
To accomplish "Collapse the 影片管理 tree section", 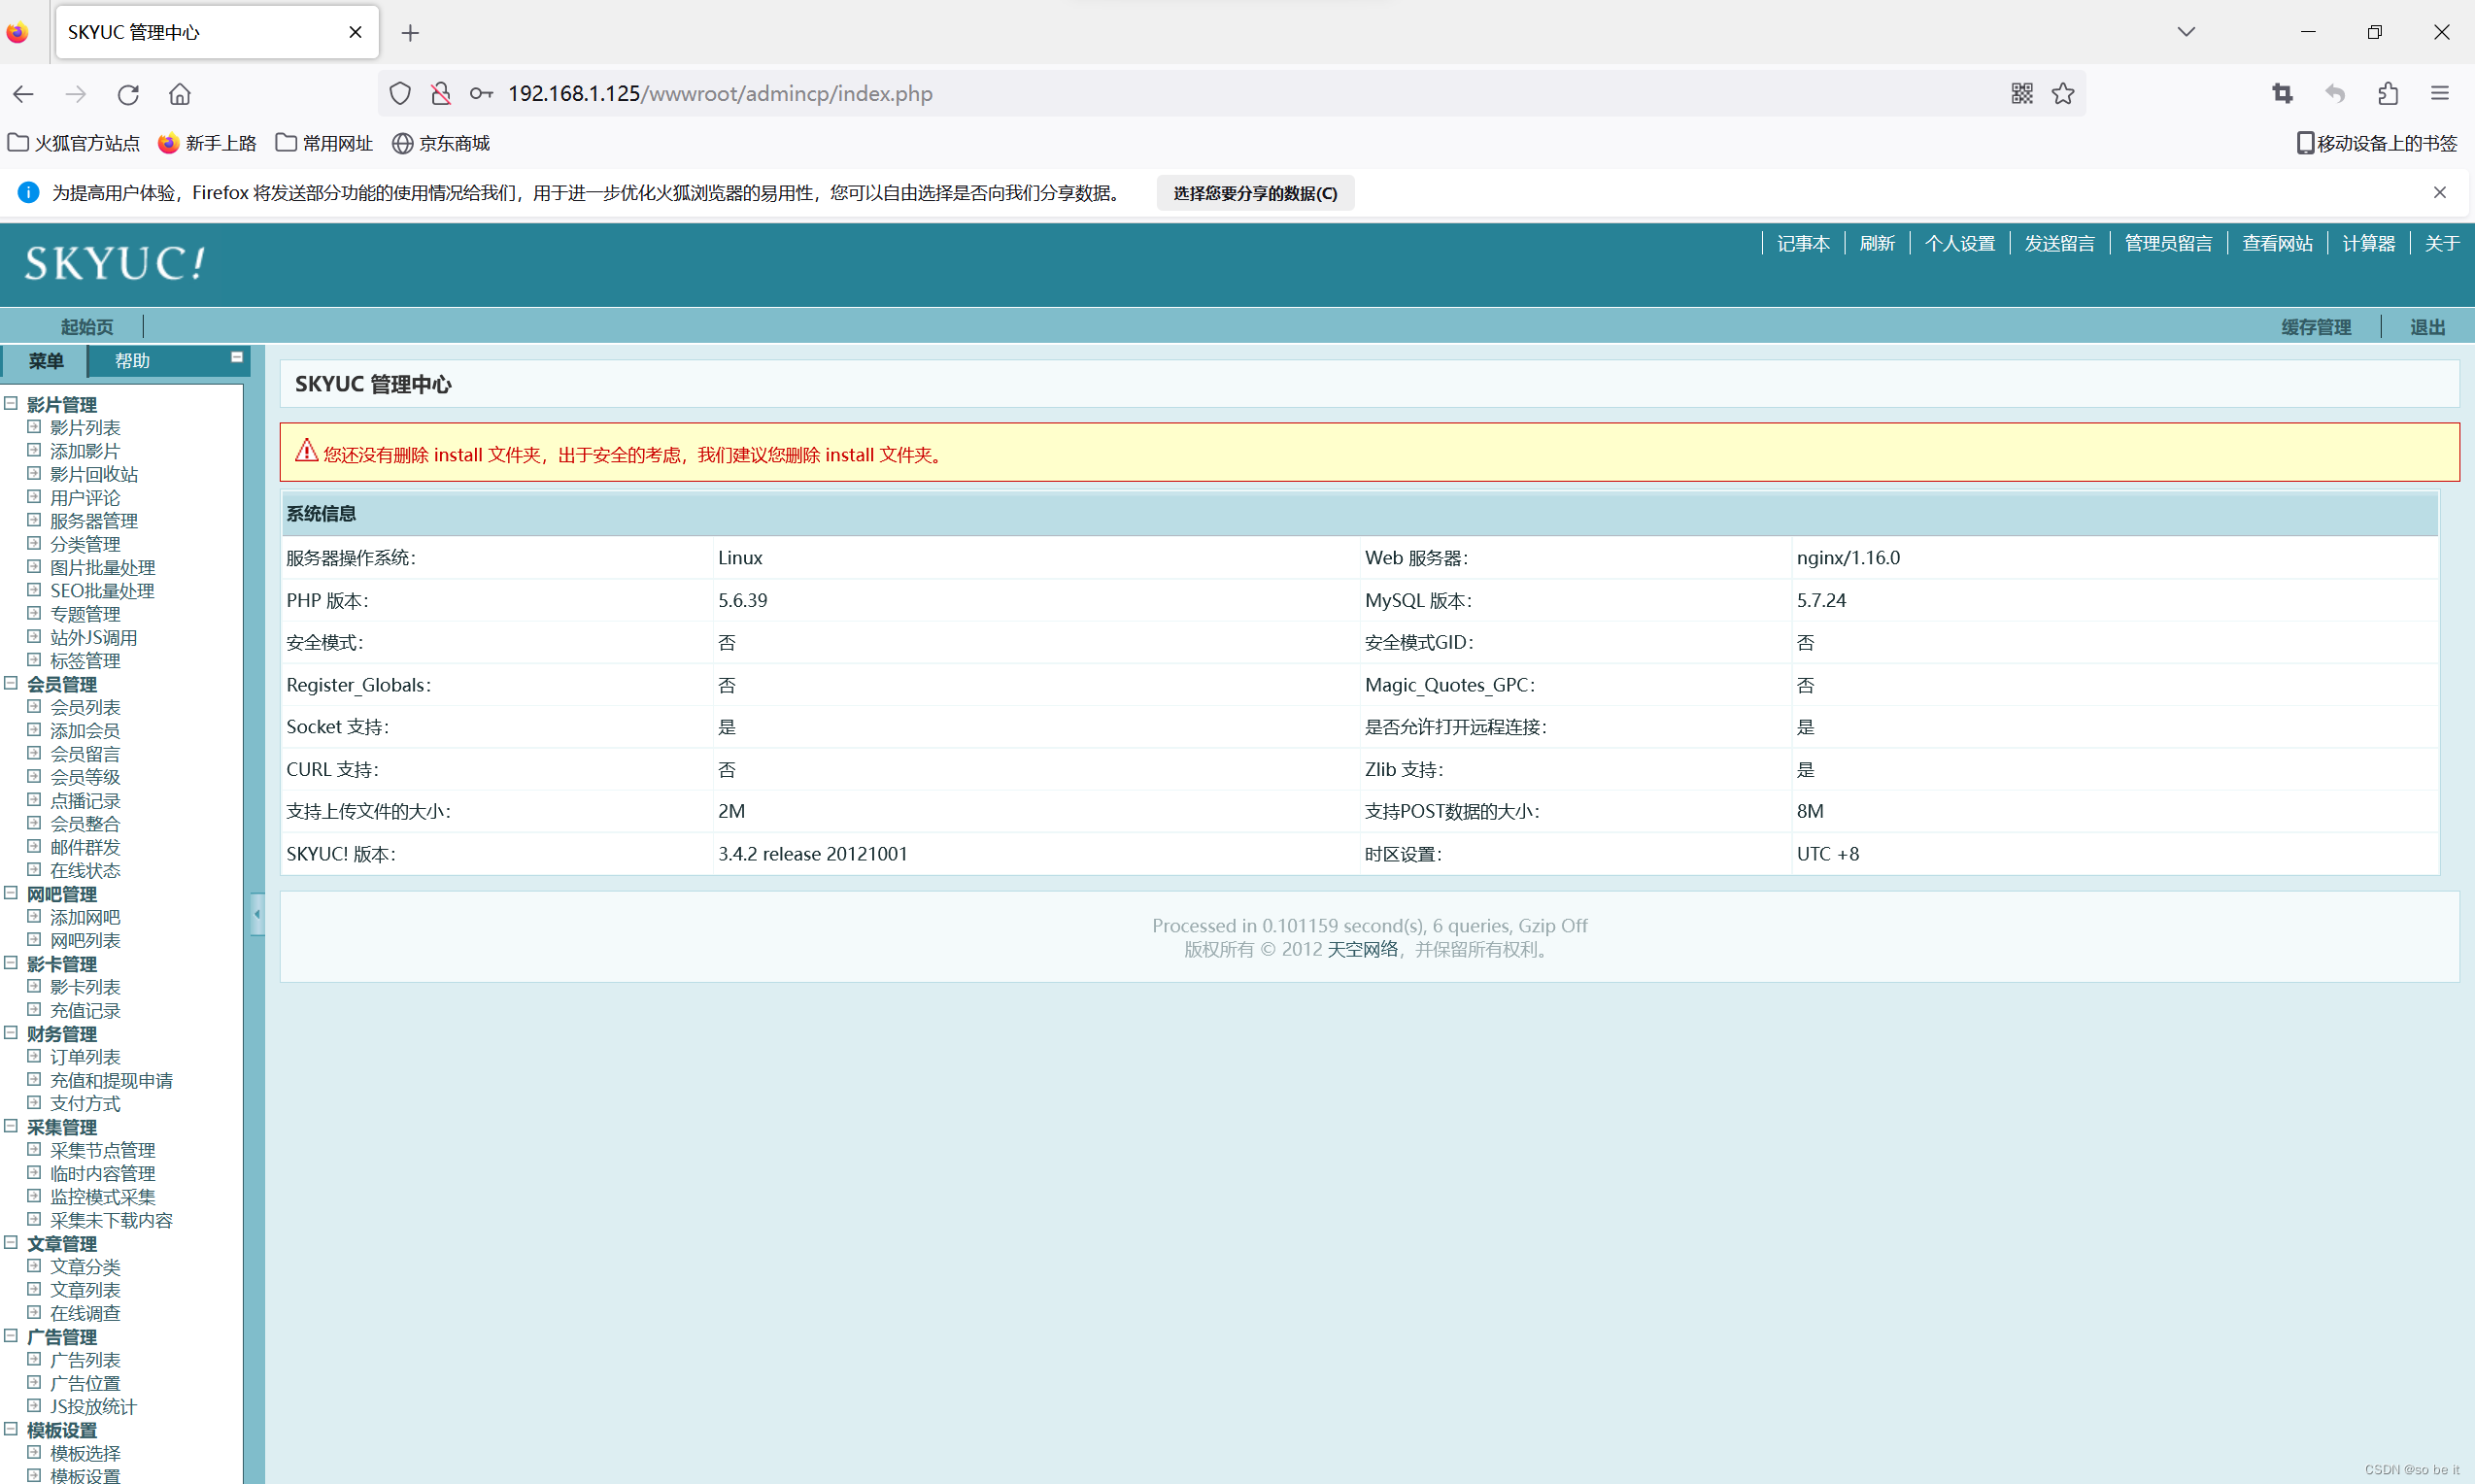I will pyautogui.click(x=11, y=403).
